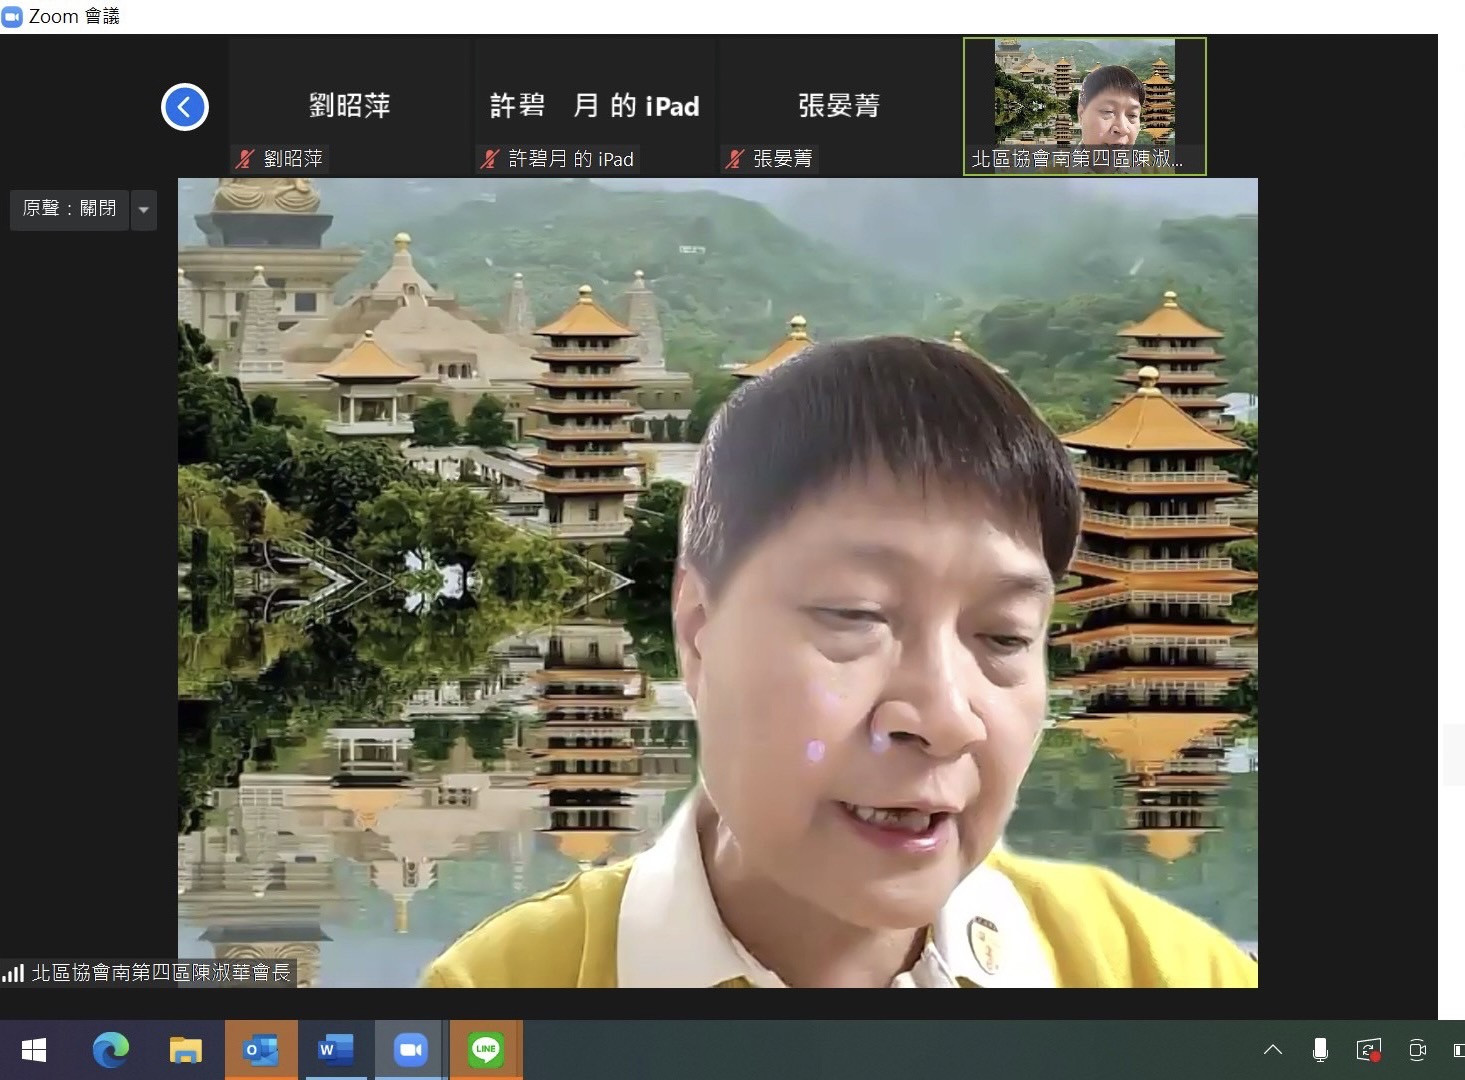Click muted microphone icon beside 劉昭萍

coord(245,159)
